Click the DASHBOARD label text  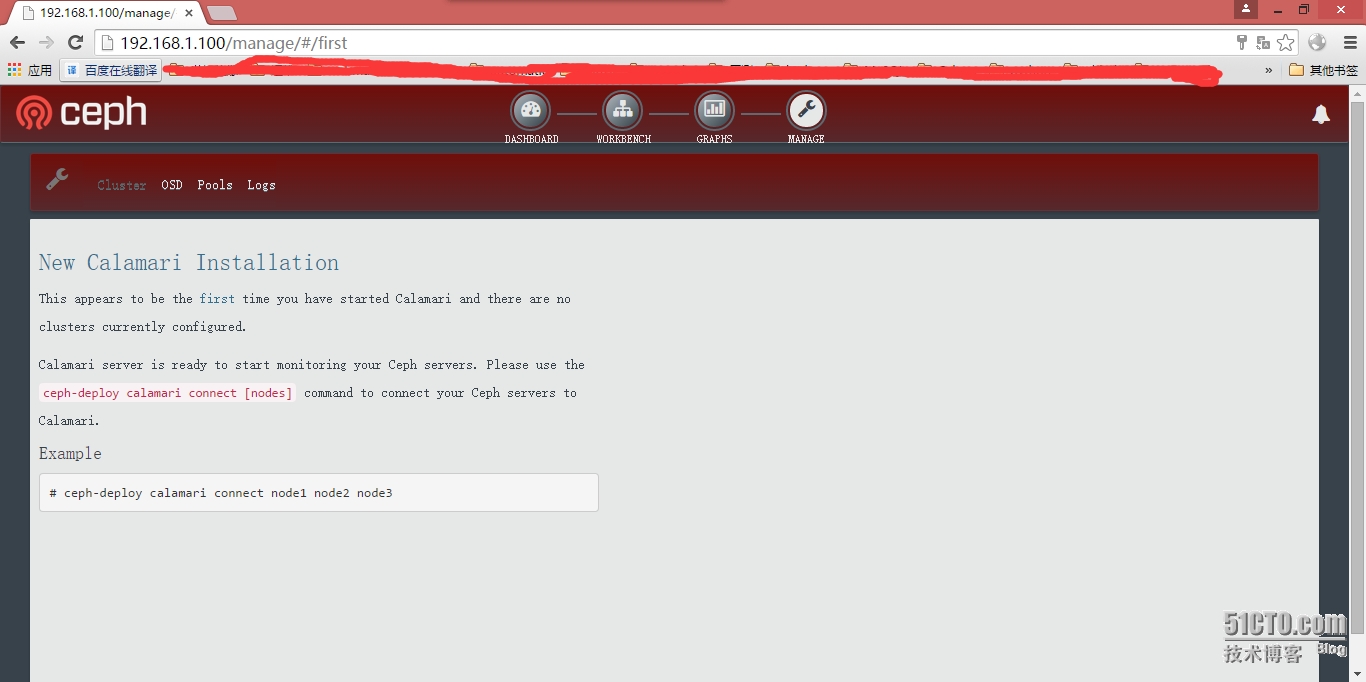[x=531, y=139]
